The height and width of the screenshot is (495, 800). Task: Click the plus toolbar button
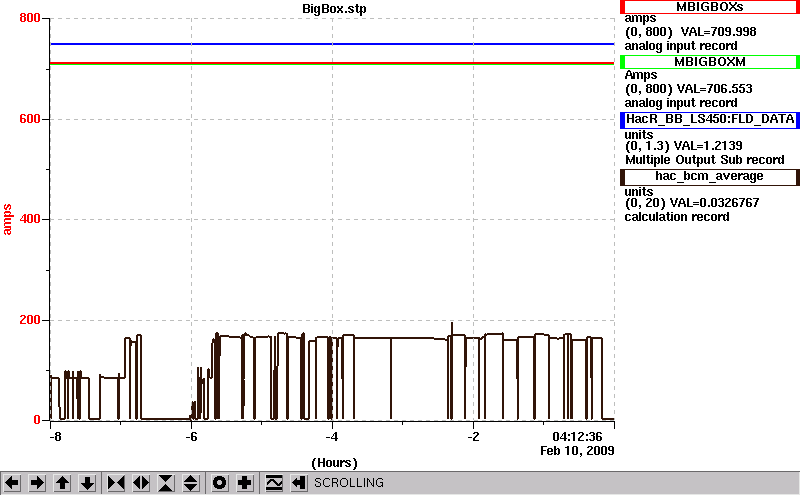click(x=244, y=483)
